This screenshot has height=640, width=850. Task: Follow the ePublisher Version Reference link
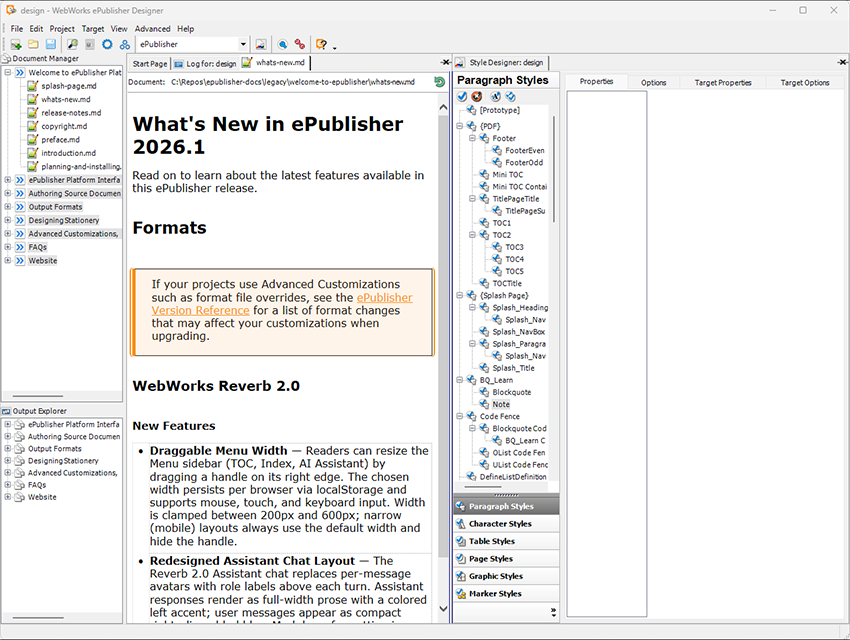point(282,304)
